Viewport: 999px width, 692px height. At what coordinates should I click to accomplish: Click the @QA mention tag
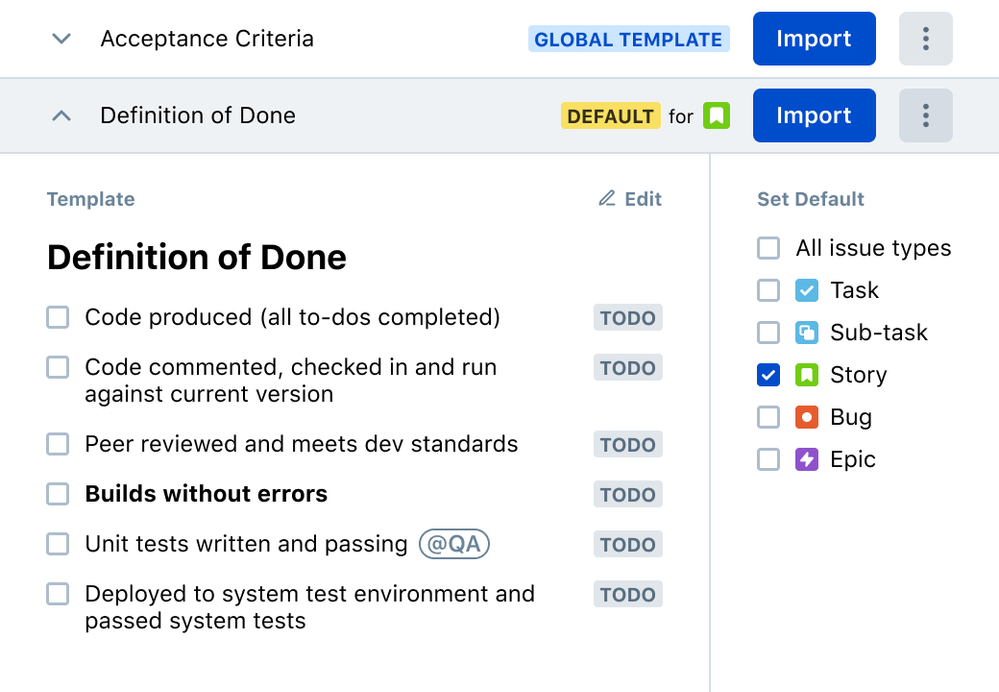pyautogui.click(x=453, y=543)
